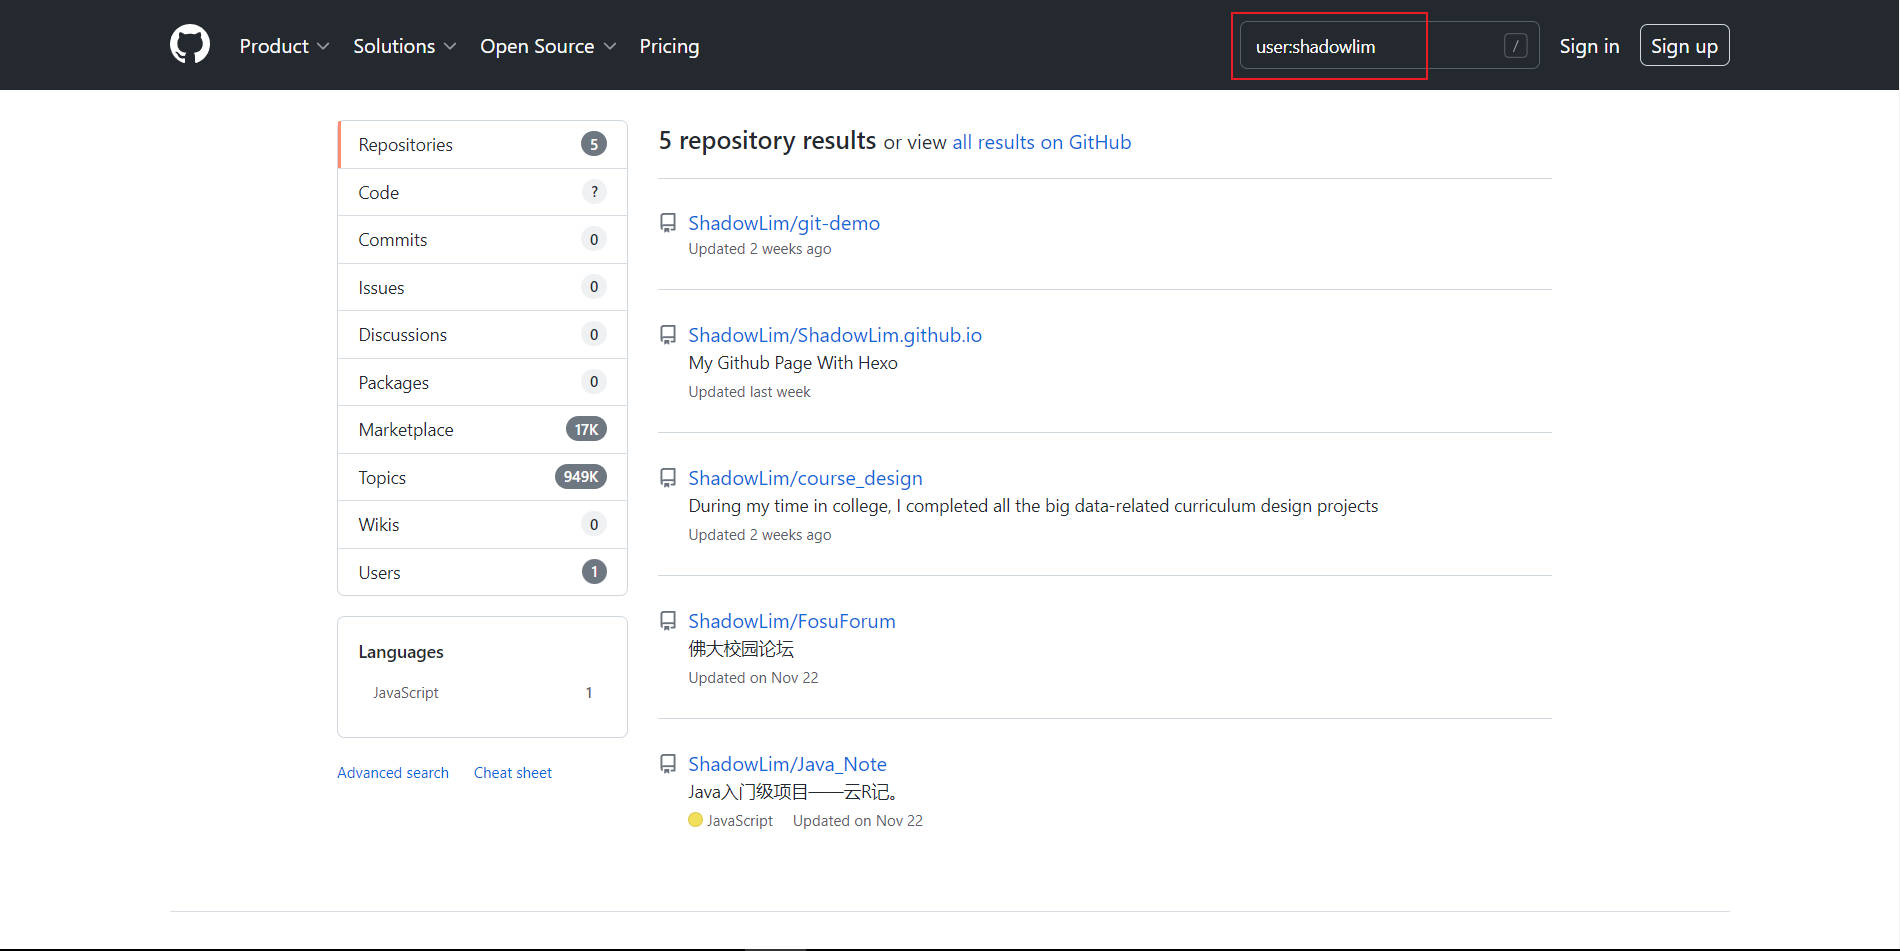Click the 949K Topics count badge
The width and height of the screenshot is (1900, 951).
pos(581,477)
